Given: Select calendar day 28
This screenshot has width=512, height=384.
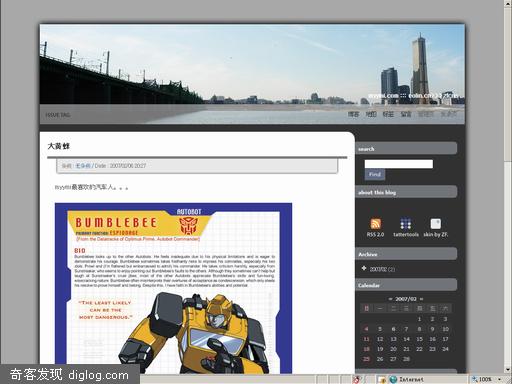Looking at the screenshot, I should tap(406, 359).
